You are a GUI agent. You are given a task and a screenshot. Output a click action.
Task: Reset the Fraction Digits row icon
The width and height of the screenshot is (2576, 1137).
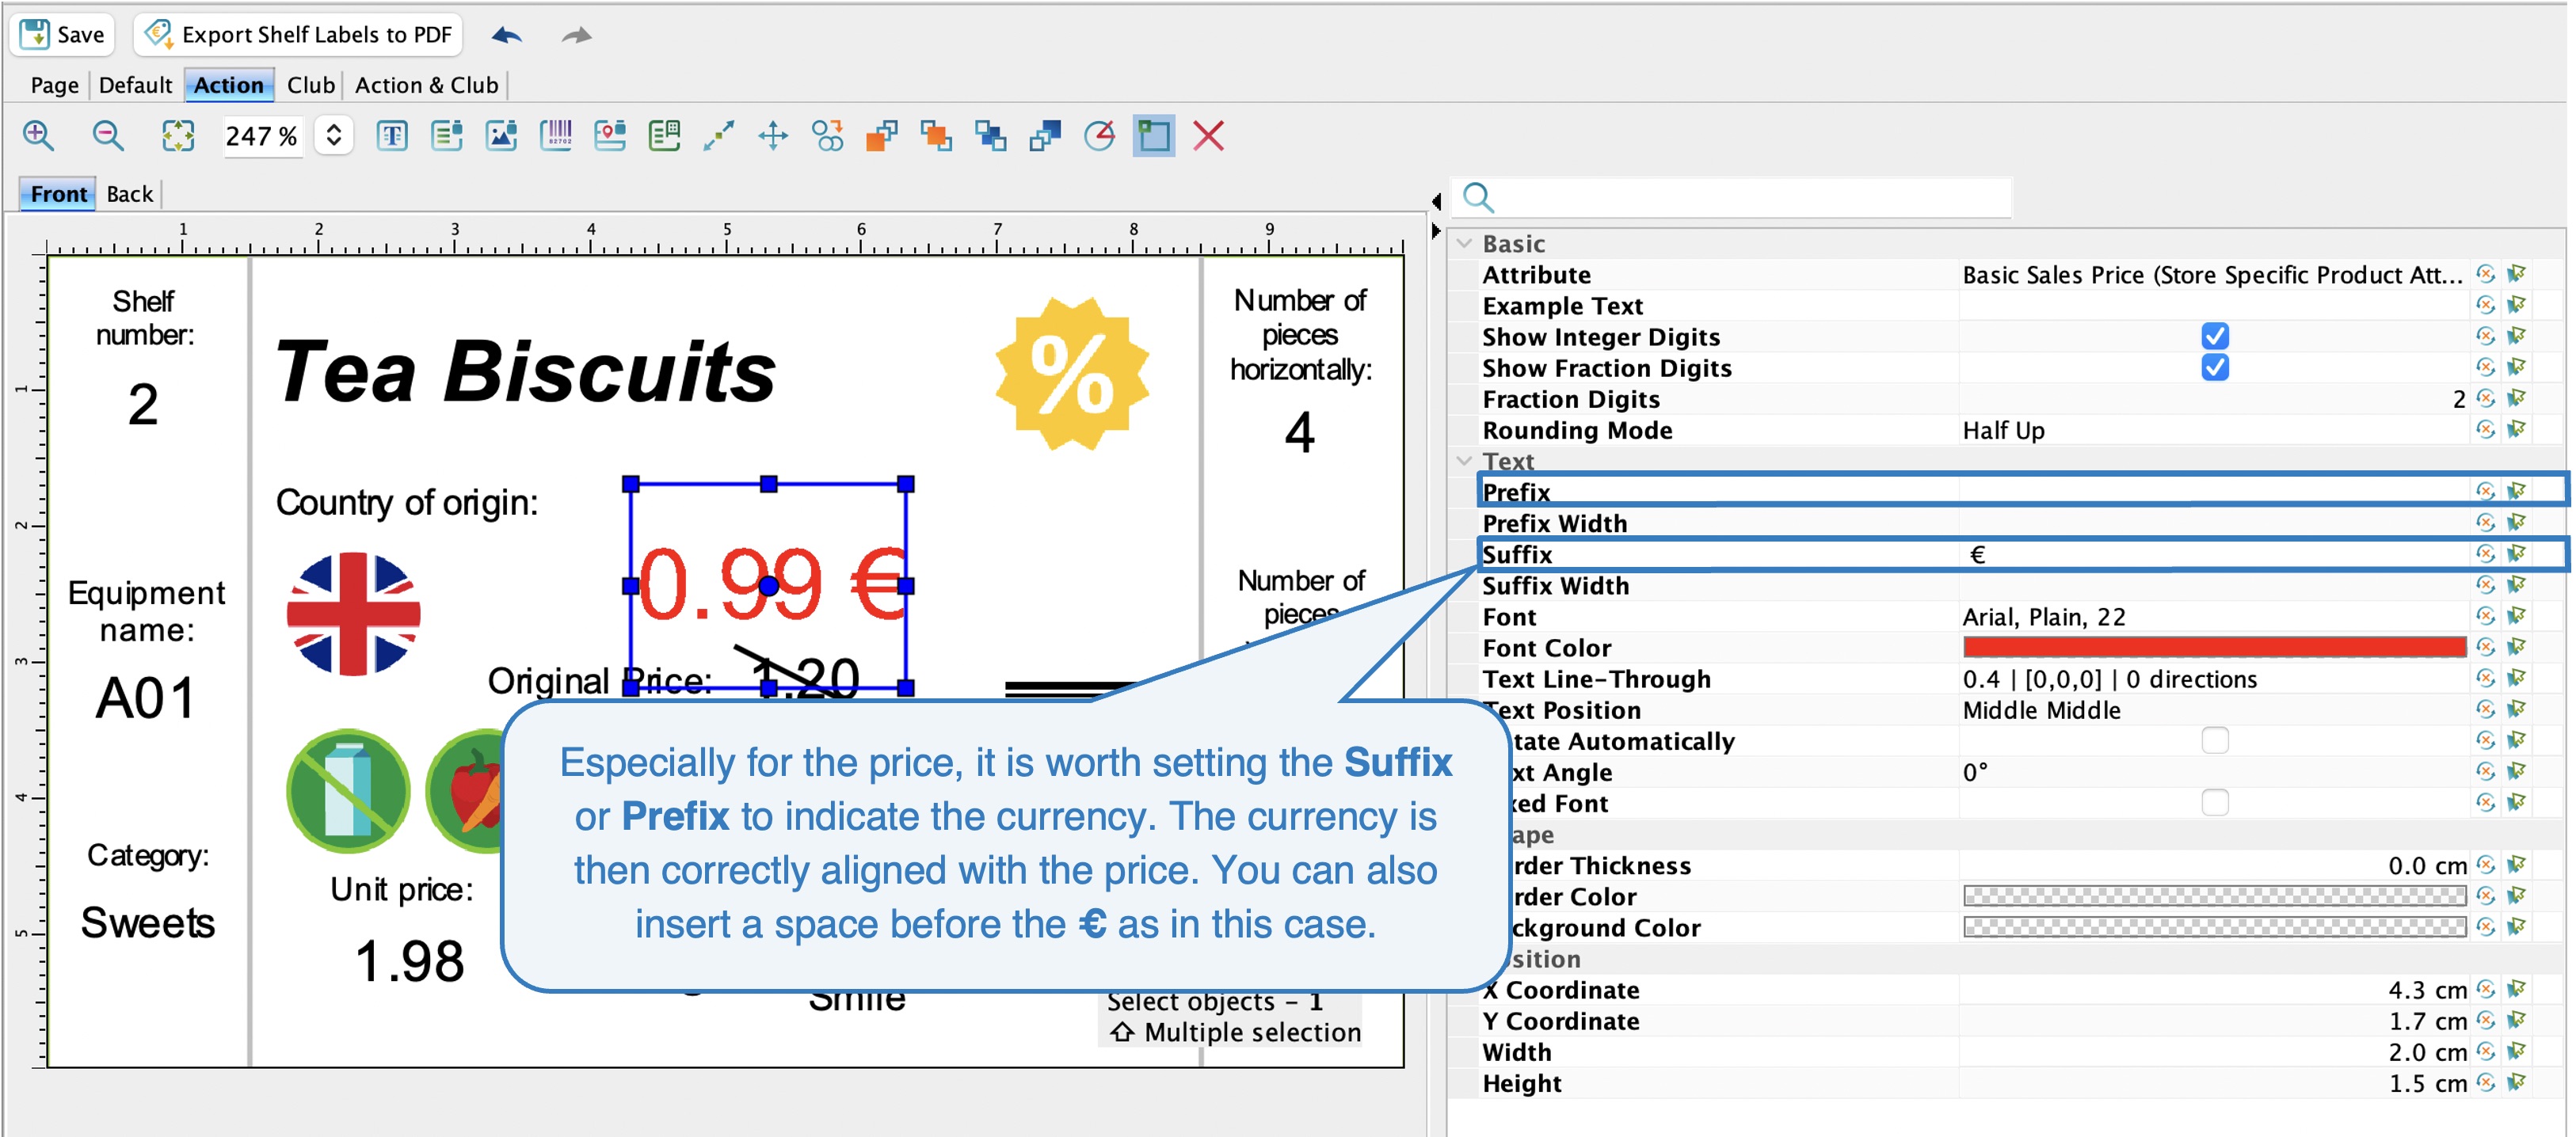pyautogui.click(x=2486, y=398)
